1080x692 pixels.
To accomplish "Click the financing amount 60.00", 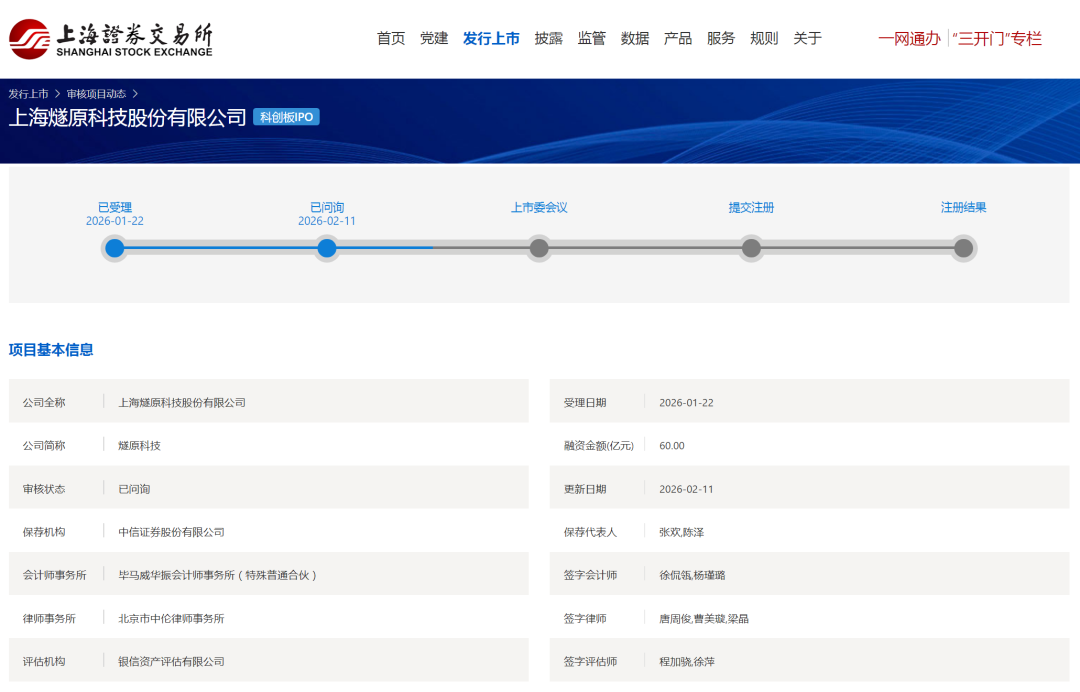I will (672, 445).
